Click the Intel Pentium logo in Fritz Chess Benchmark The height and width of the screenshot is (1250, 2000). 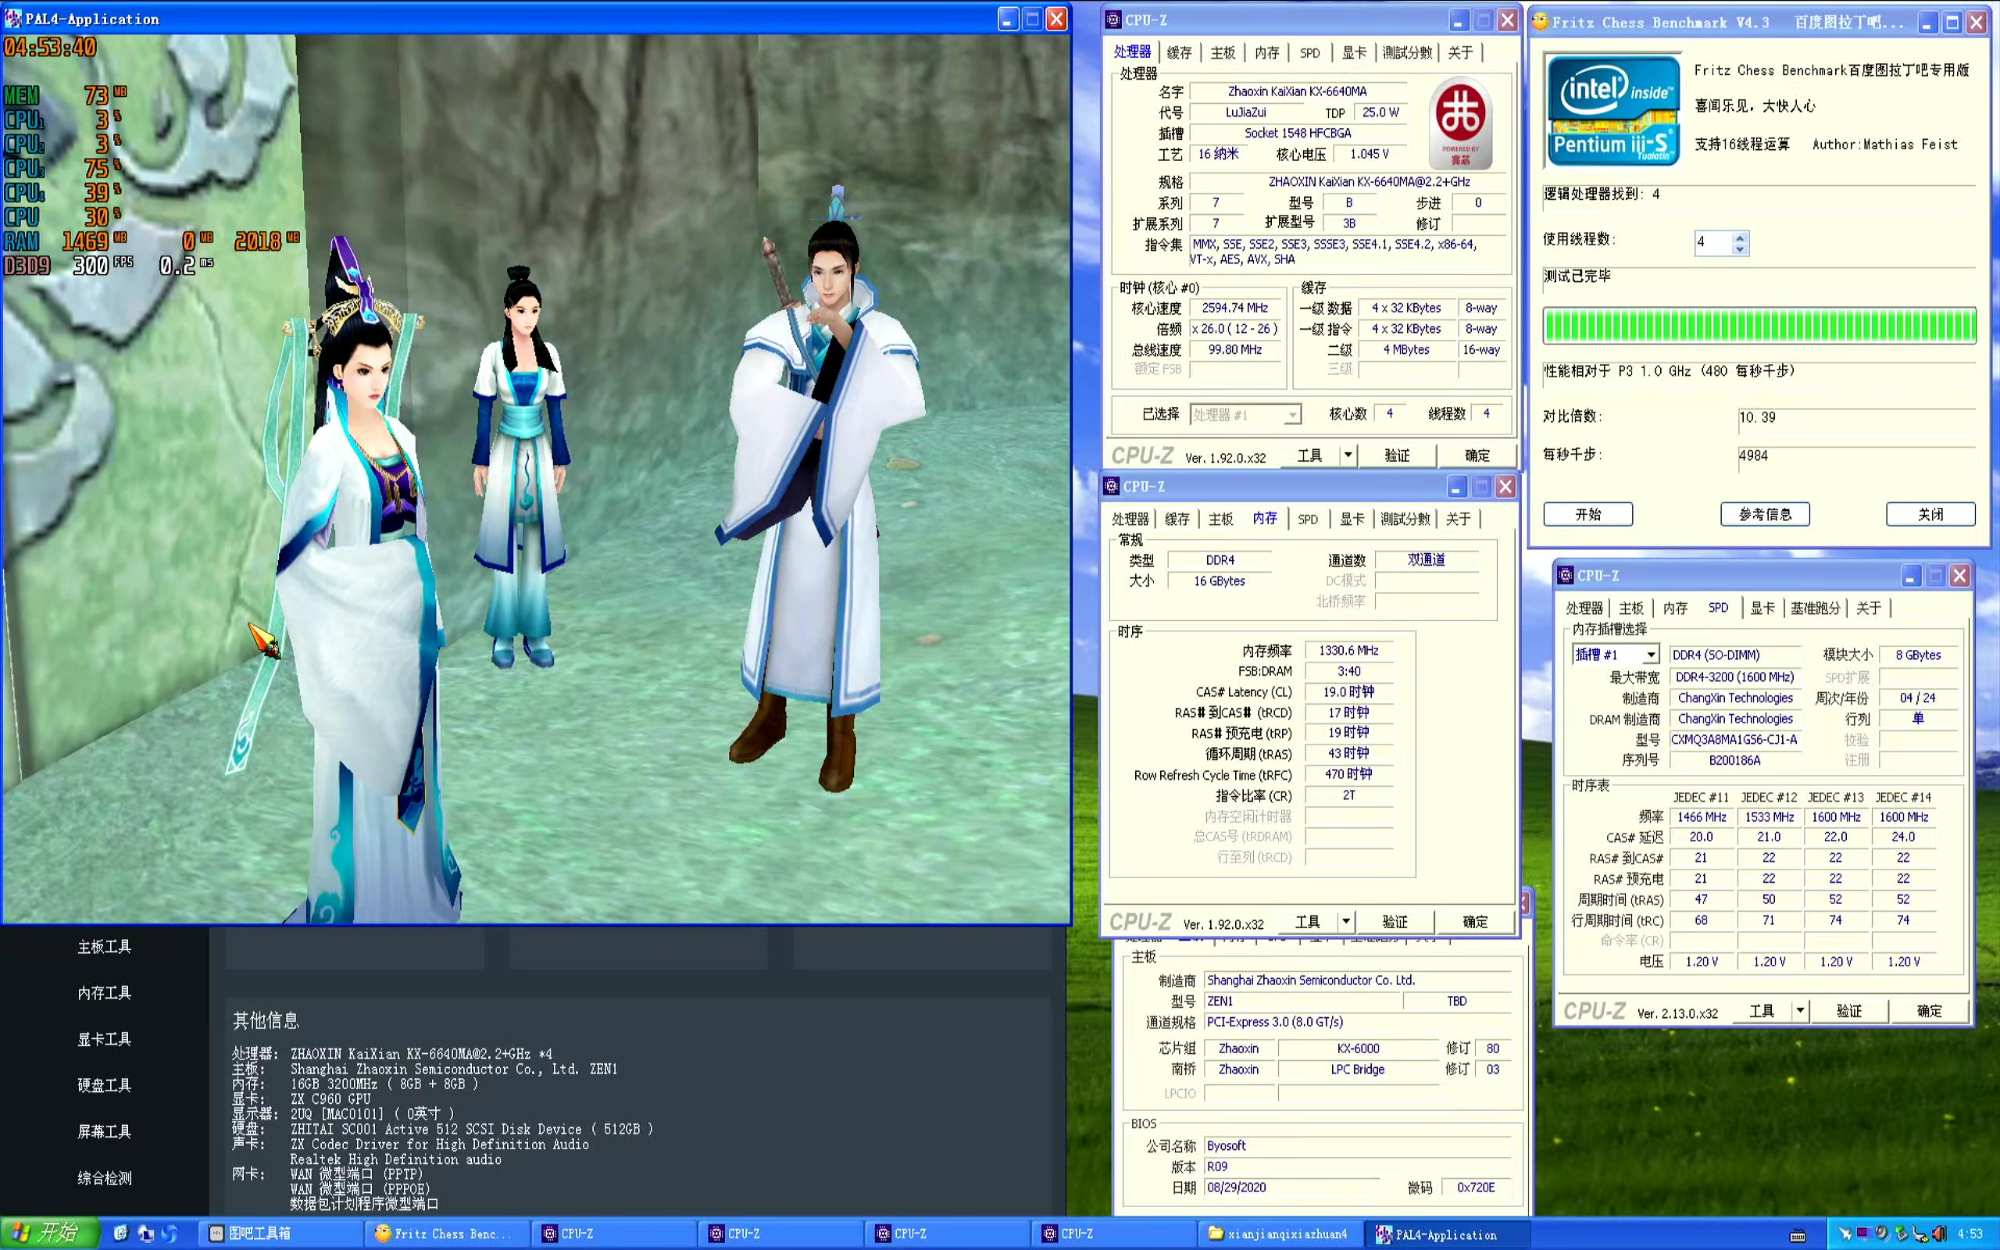[x=1612, y=110]
